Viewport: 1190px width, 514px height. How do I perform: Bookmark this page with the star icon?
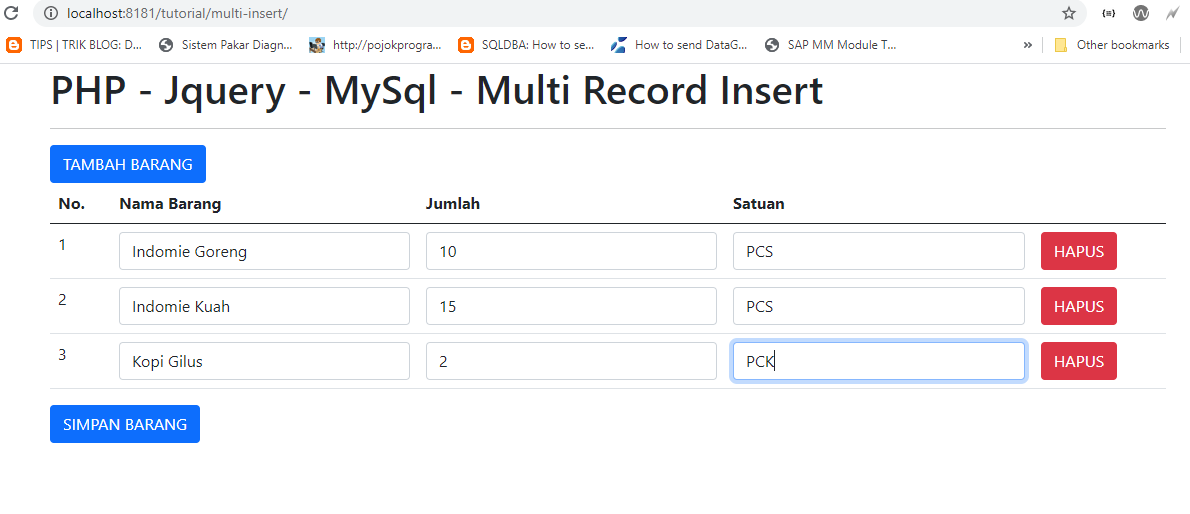click(1069, 13)
